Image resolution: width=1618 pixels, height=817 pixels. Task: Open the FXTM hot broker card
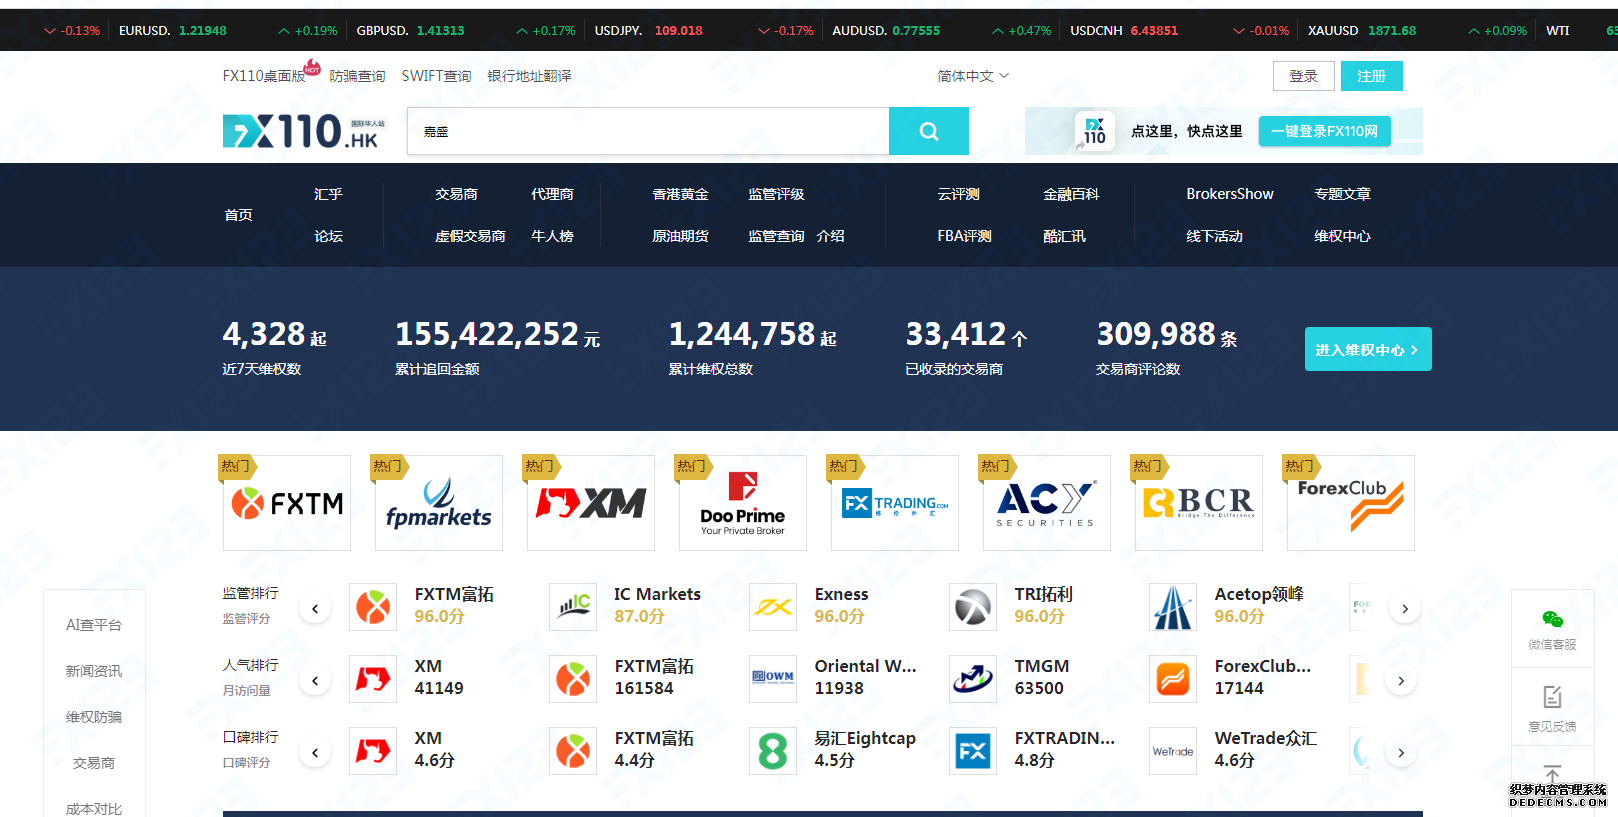[287, 503]
